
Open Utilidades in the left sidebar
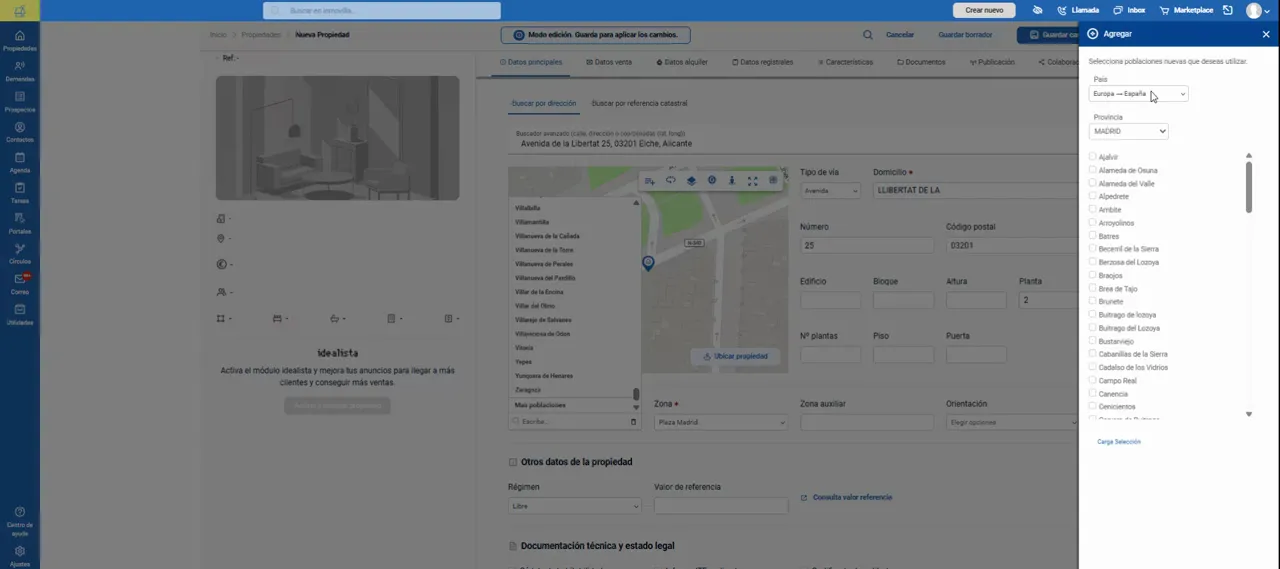[19, 314]
